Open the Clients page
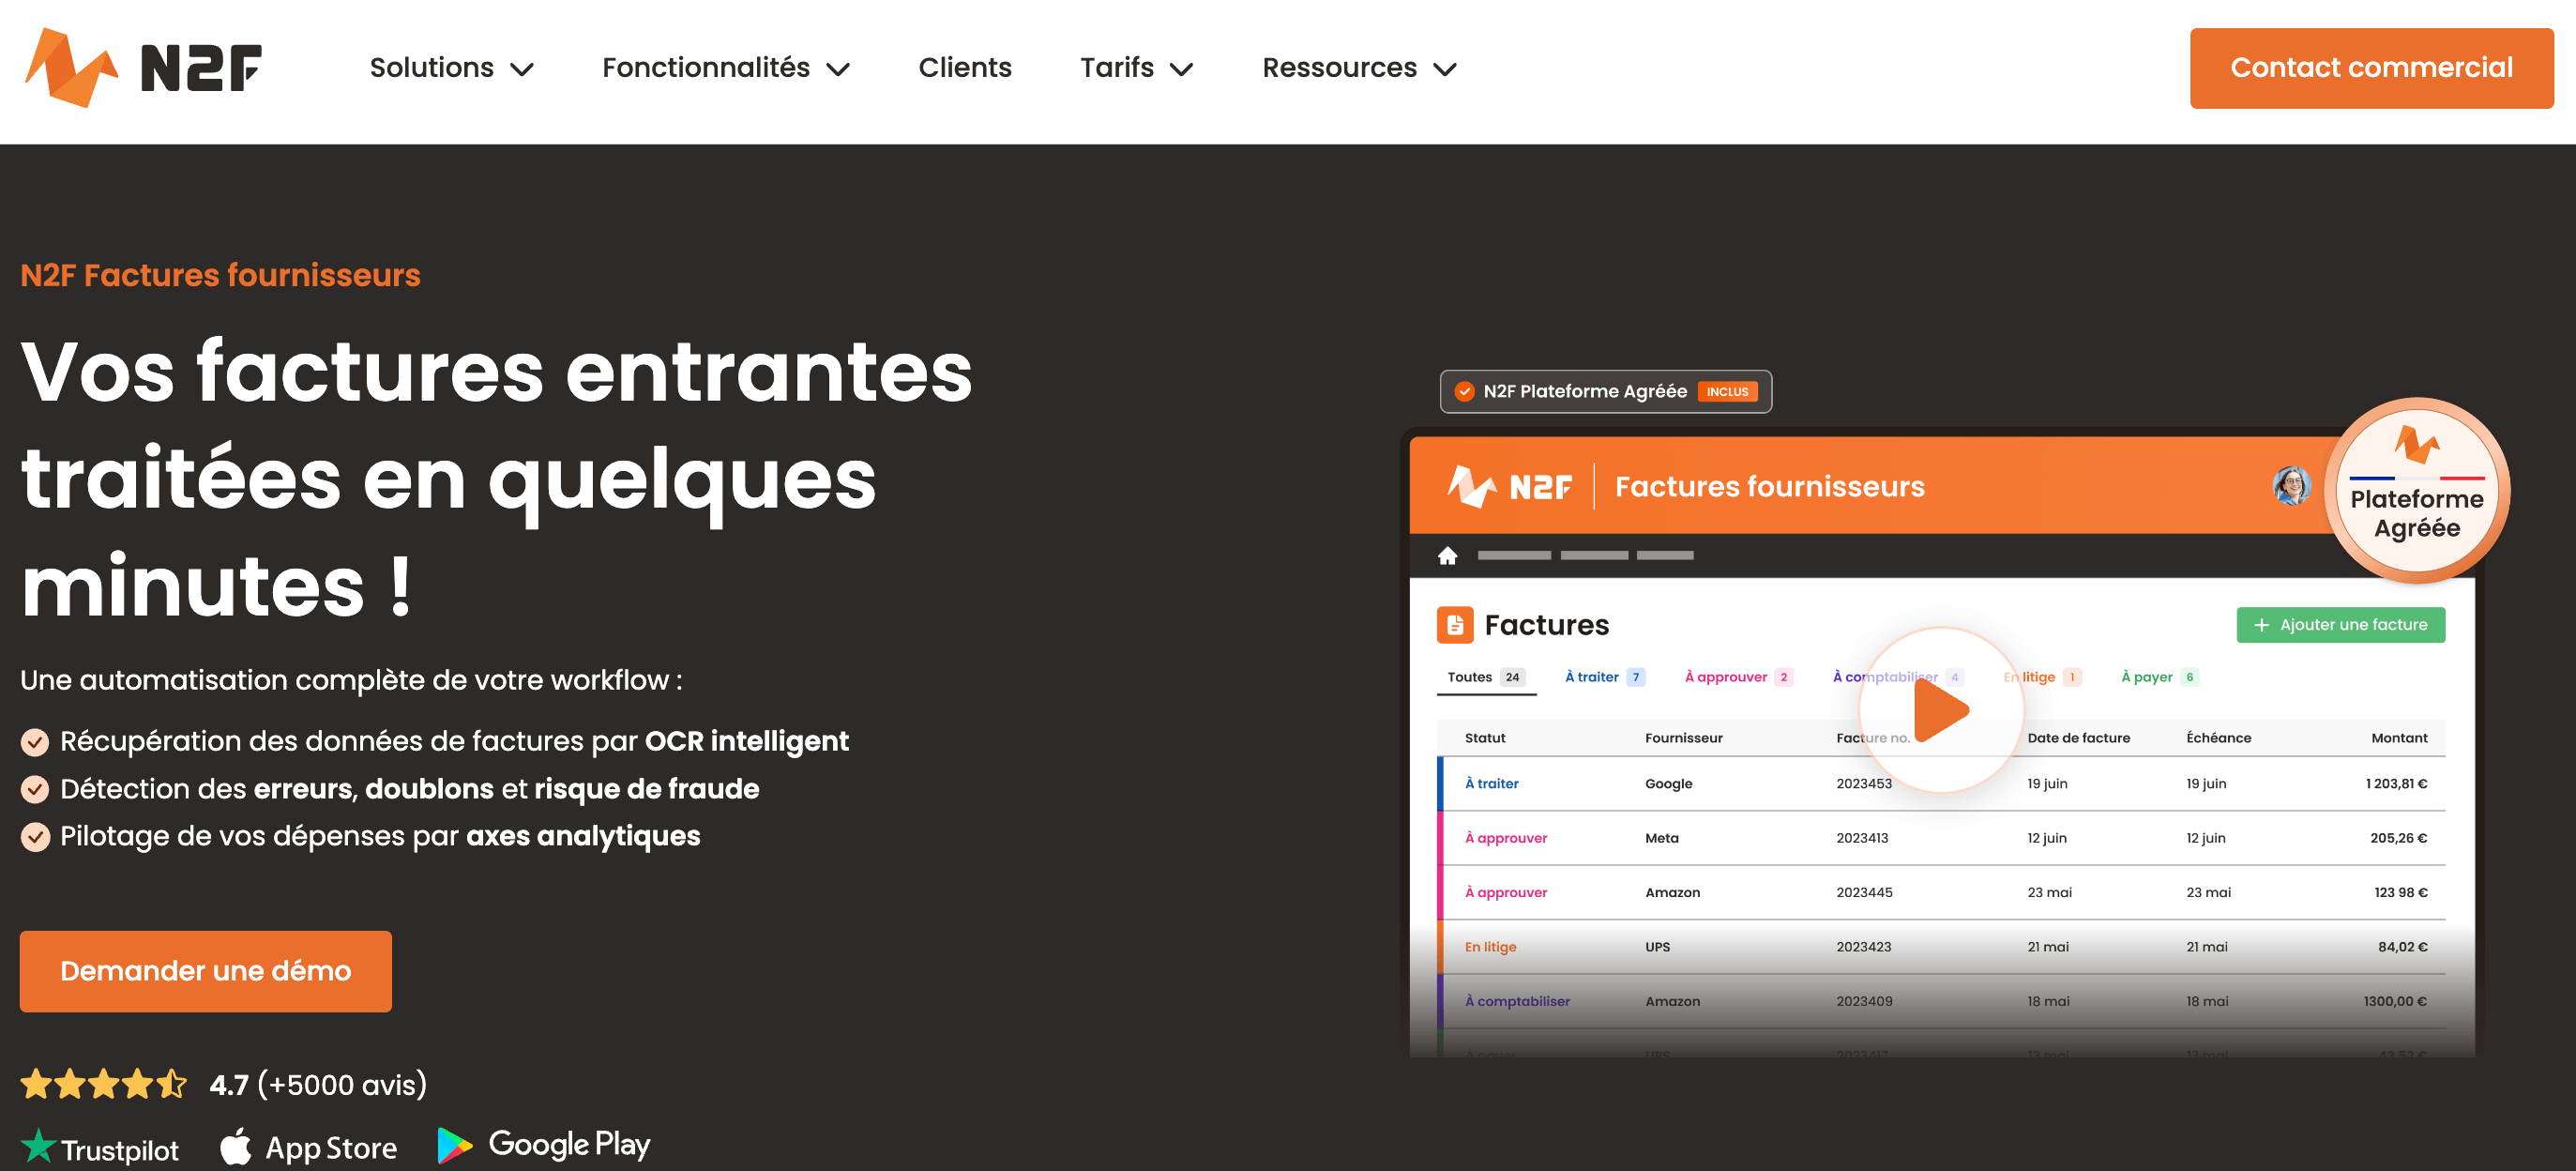This screenshot has width=2576, height=1171. click(965, 68)
